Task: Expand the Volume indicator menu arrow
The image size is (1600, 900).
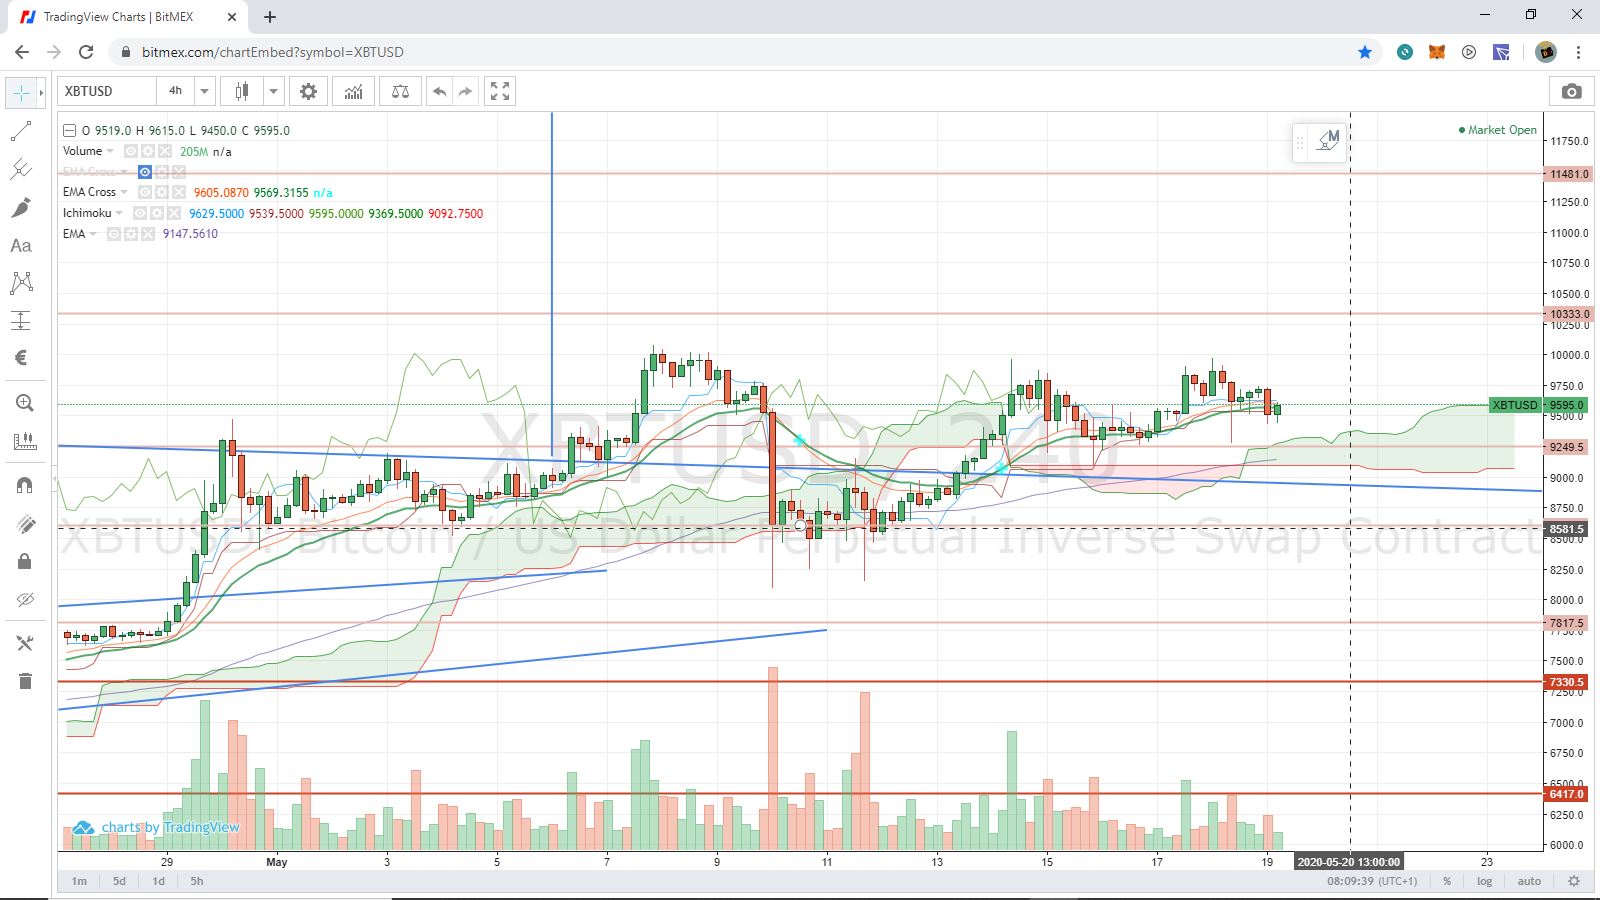Action: 110,152
